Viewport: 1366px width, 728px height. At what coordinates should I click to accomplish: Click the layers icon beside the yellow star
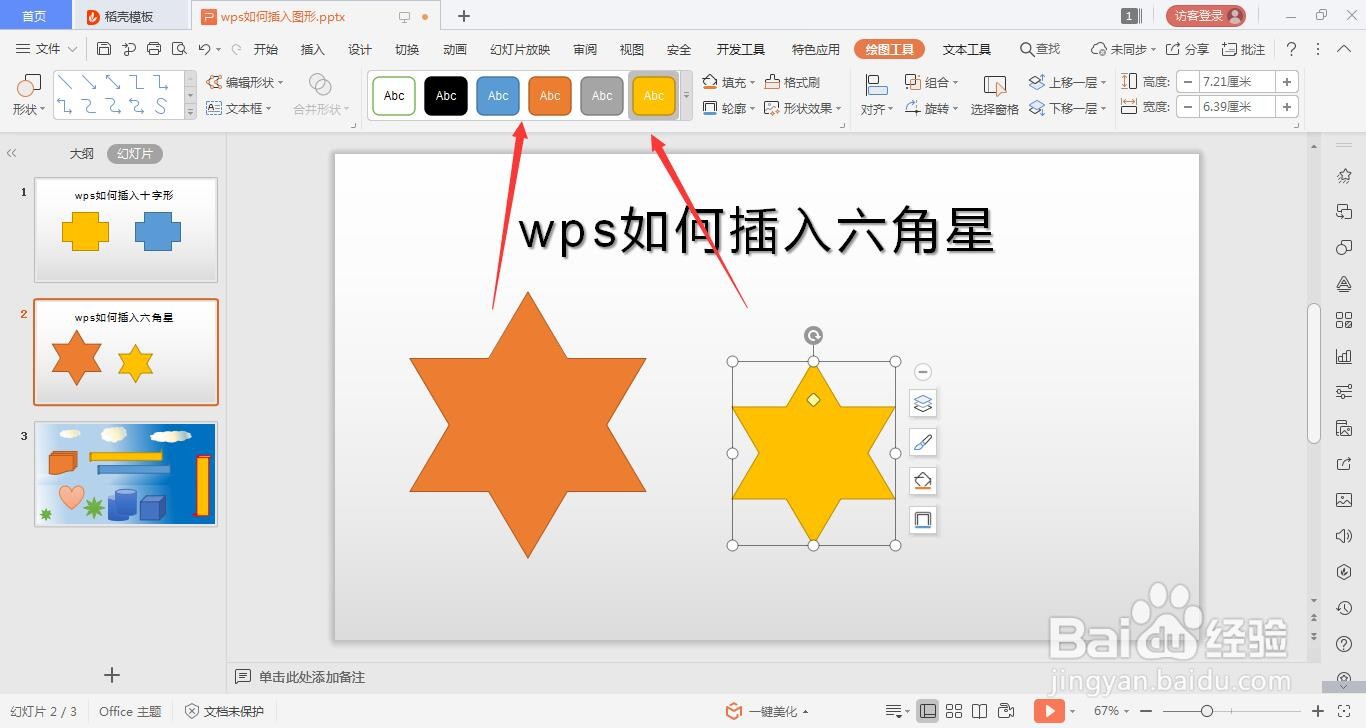[x=923, y=403]
